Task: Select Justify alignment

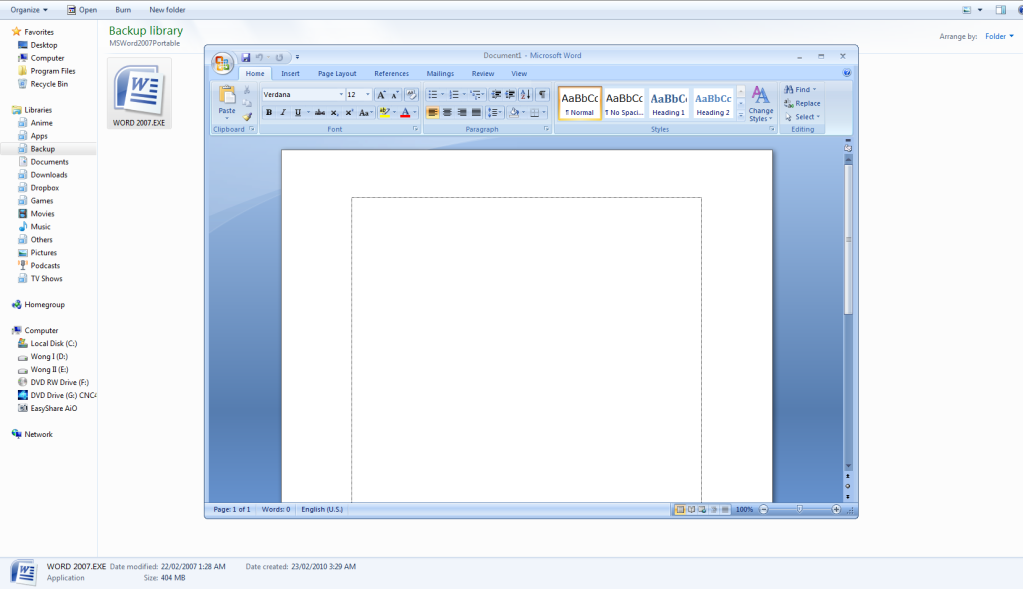Action: click(x=476, y=112)
